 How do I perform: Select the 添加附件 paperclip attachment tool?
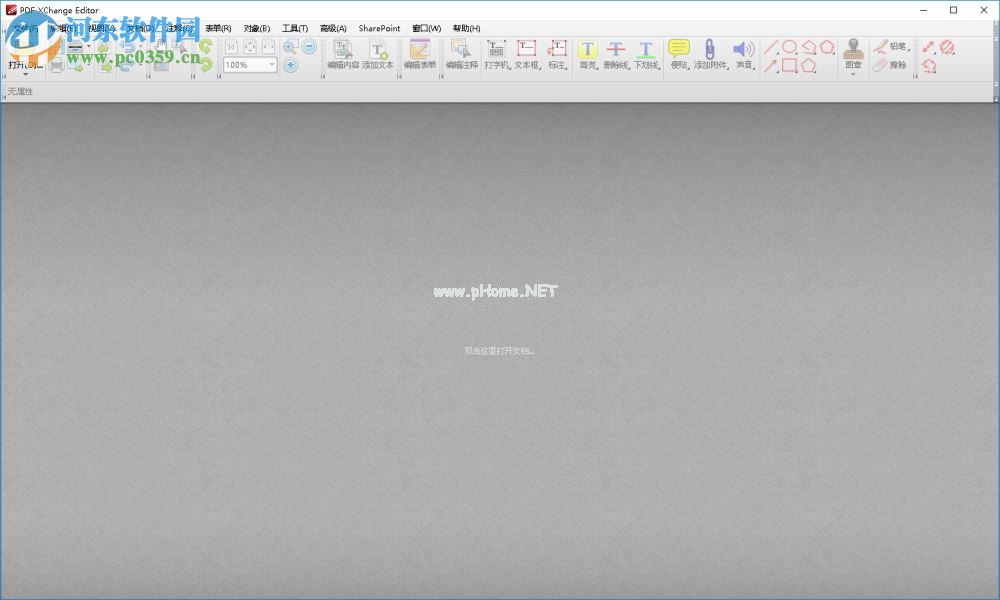pyautogui.click(x=710, y=55)
